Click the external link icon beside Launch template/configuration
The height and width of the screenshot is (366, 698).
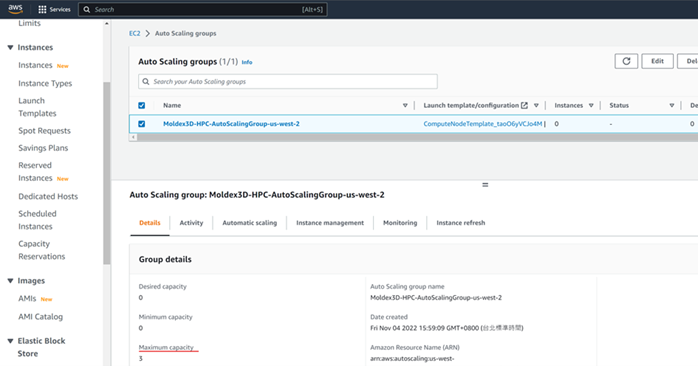[x=524, y=106]
